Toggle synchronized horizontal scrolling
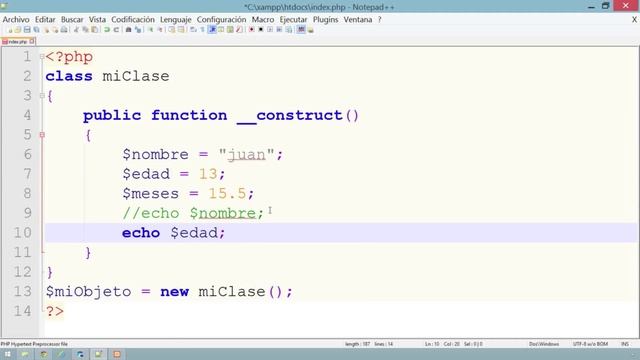Viewport: 640px width, 360px height. 181,30
